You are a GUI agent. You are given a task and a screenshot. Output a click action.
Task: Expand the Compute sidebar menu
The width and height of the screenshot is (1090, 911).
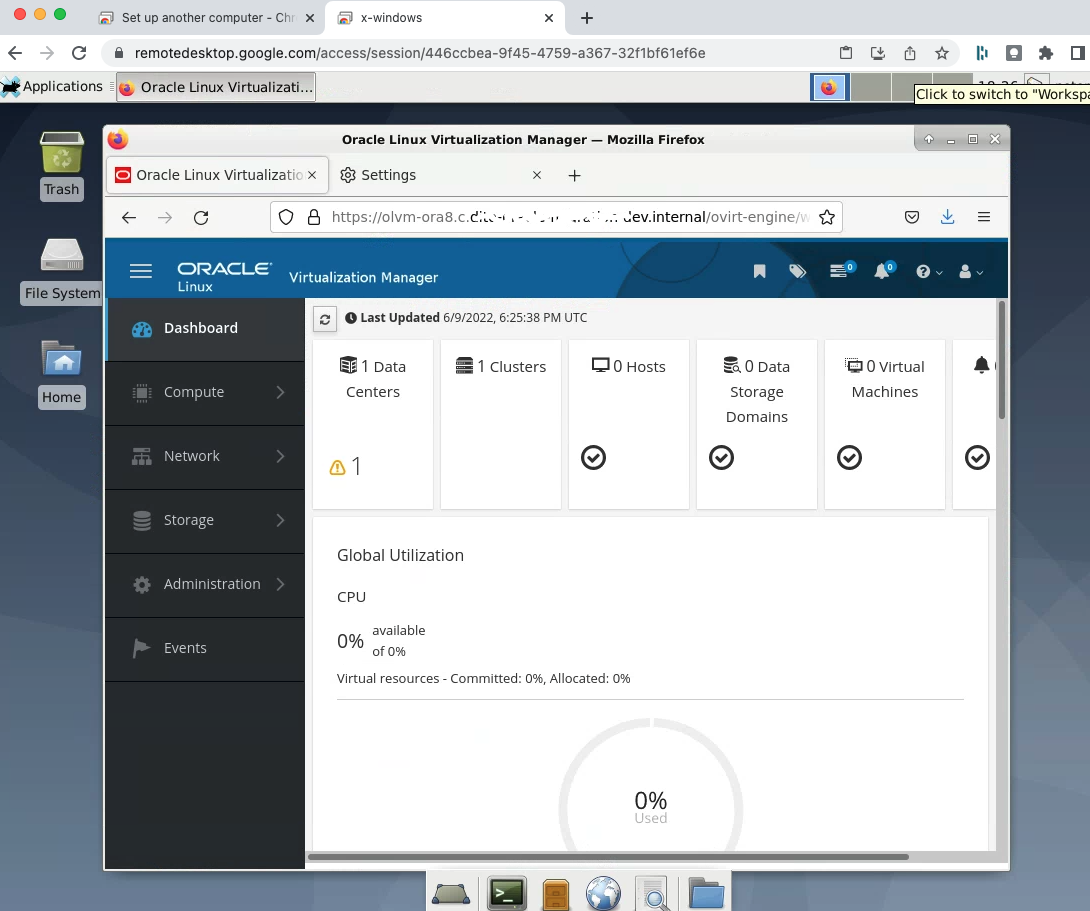[205, 392]
